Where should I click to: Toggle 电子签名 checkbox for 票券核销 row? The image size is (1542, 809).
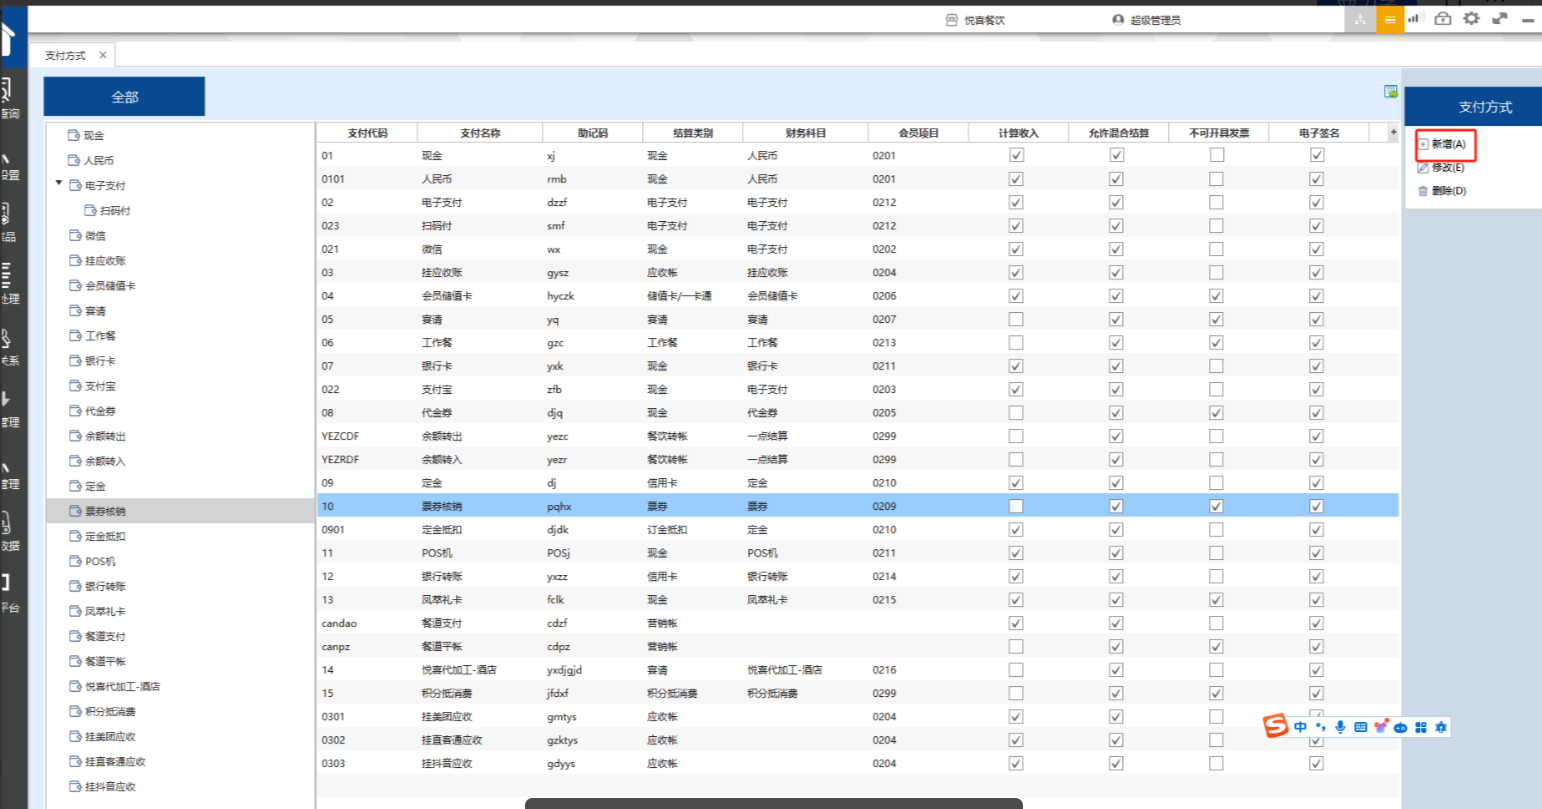[x=1316, y=506]
